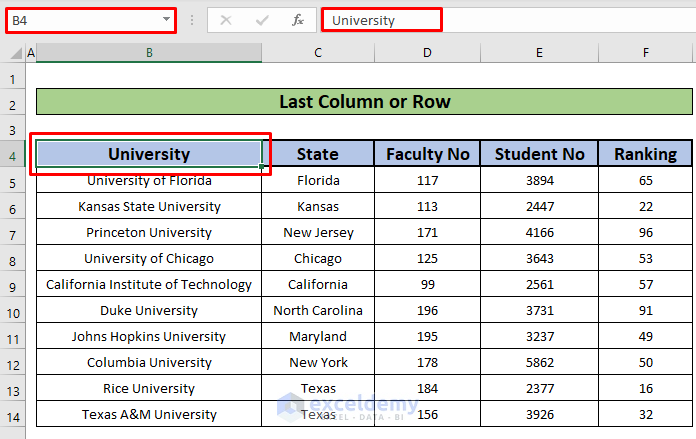Select the North Carolina cell
This screenshot has height=439, width=696.
point(318,311)
